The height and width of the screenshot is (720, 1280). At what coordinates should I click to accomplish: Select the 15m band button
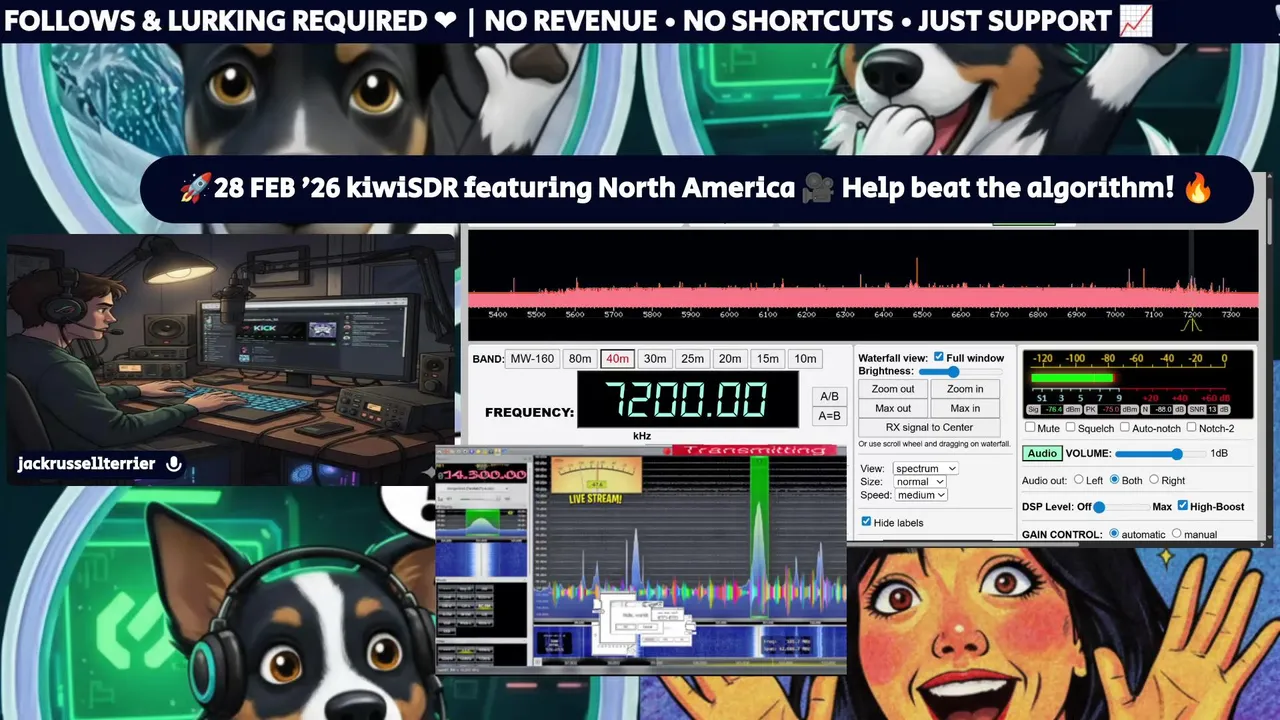(767, 359)
